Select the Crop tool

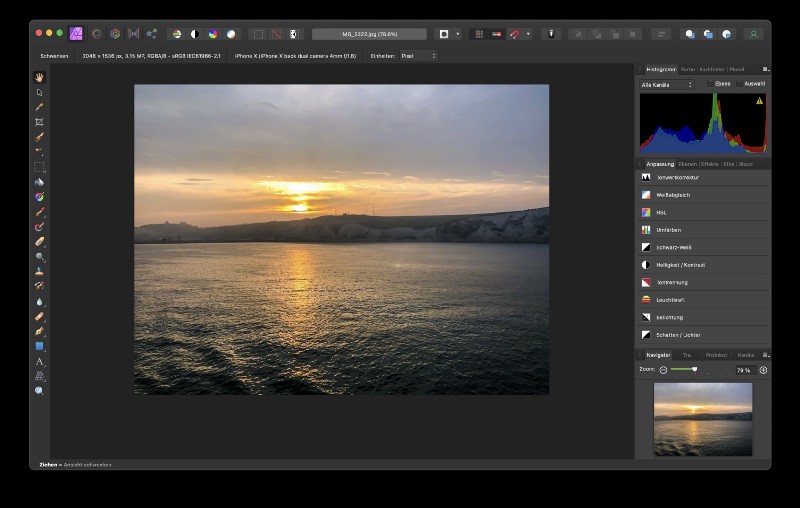pos(40,122)
